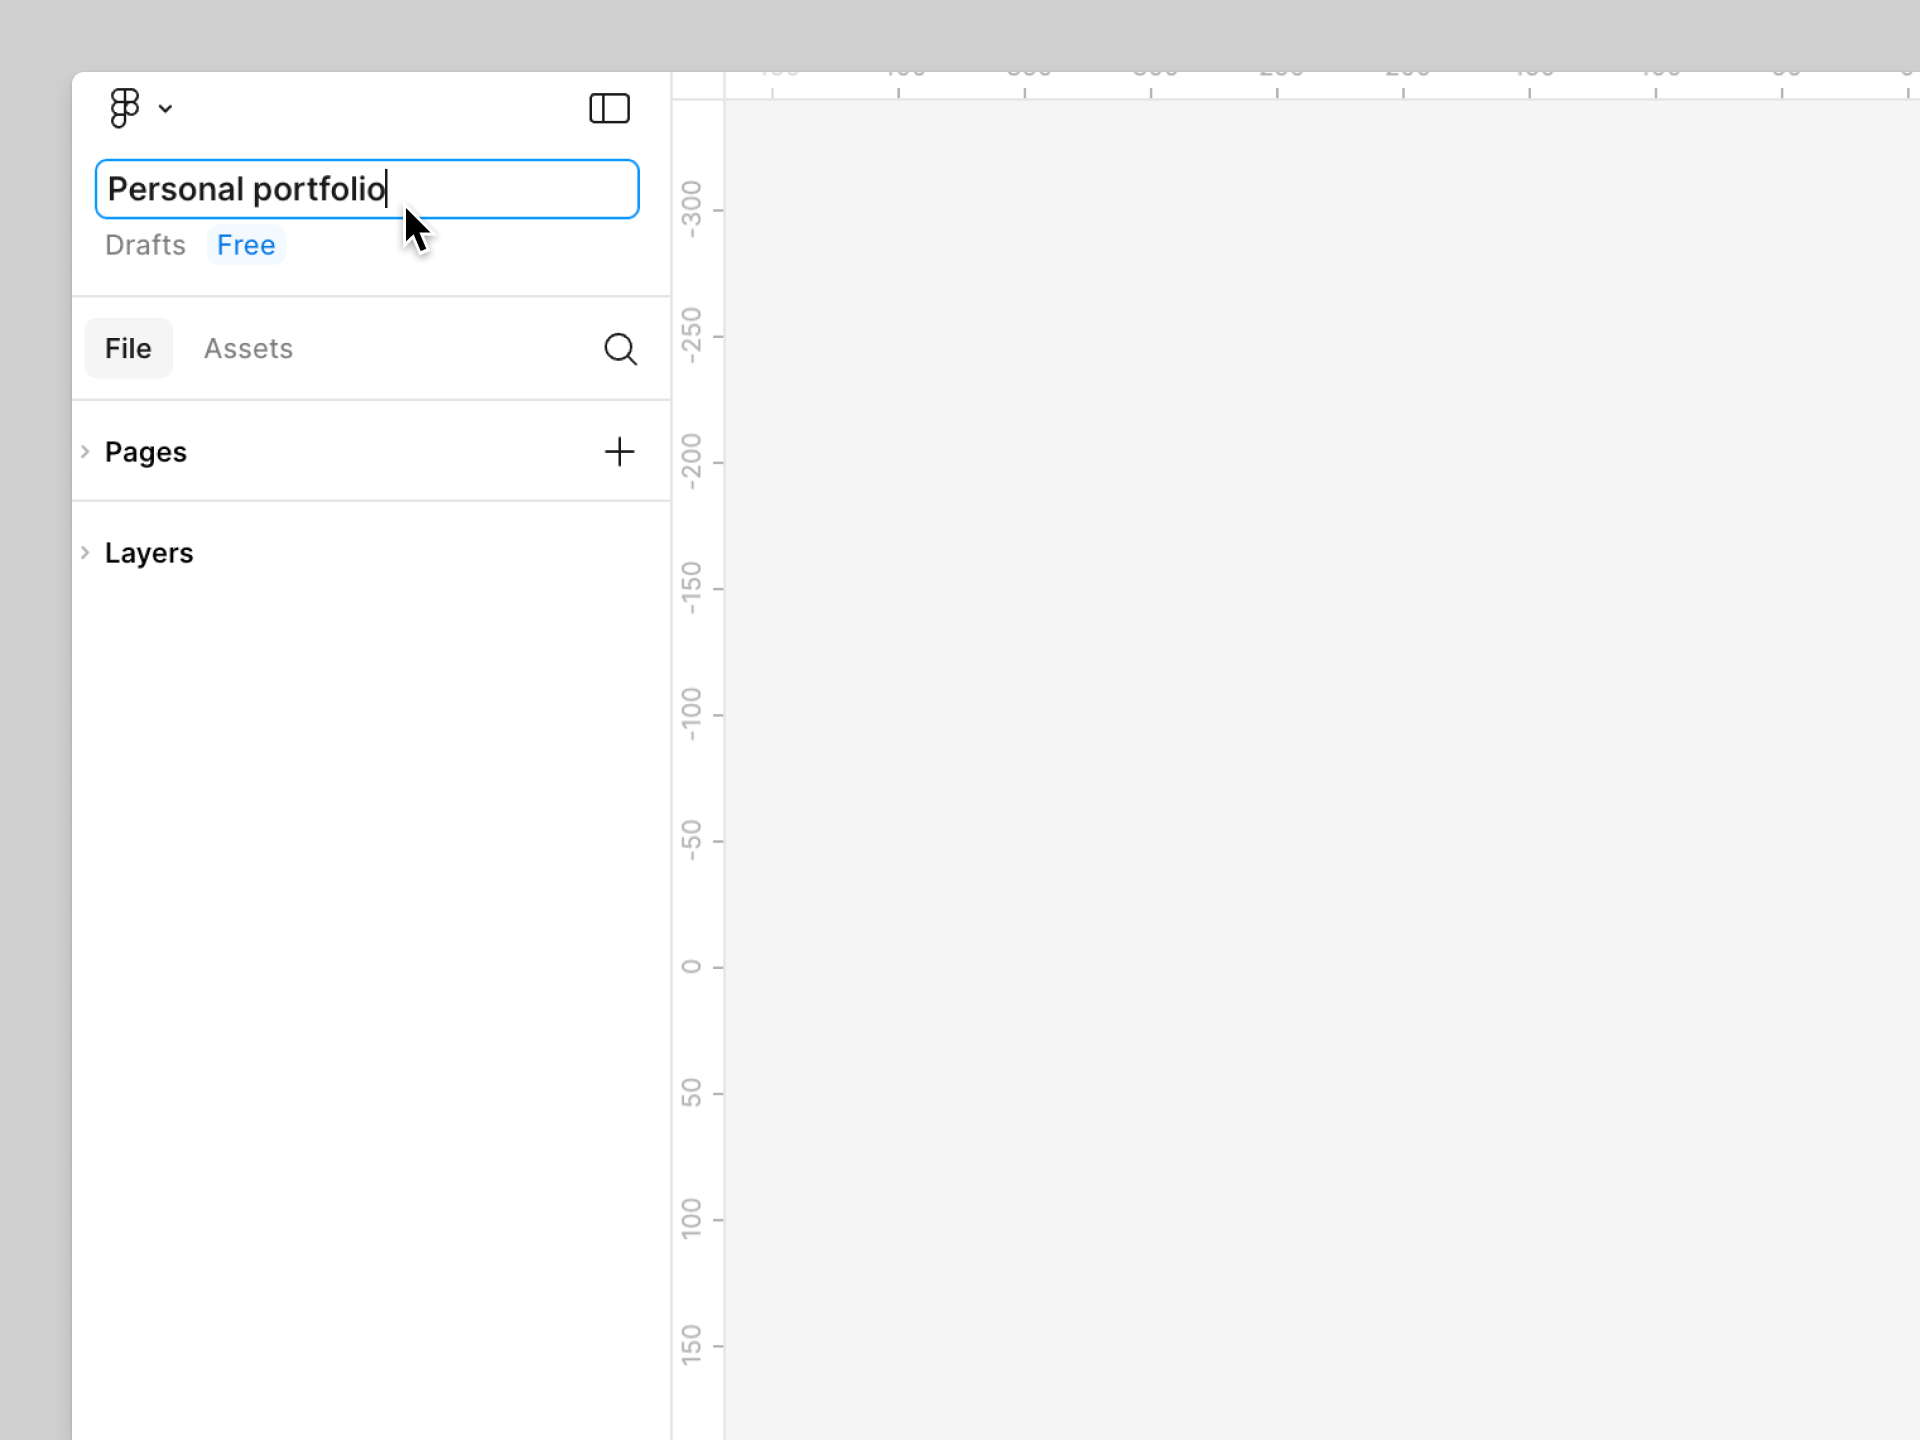Click the horizontal ruler at the top

point(1300,85)
